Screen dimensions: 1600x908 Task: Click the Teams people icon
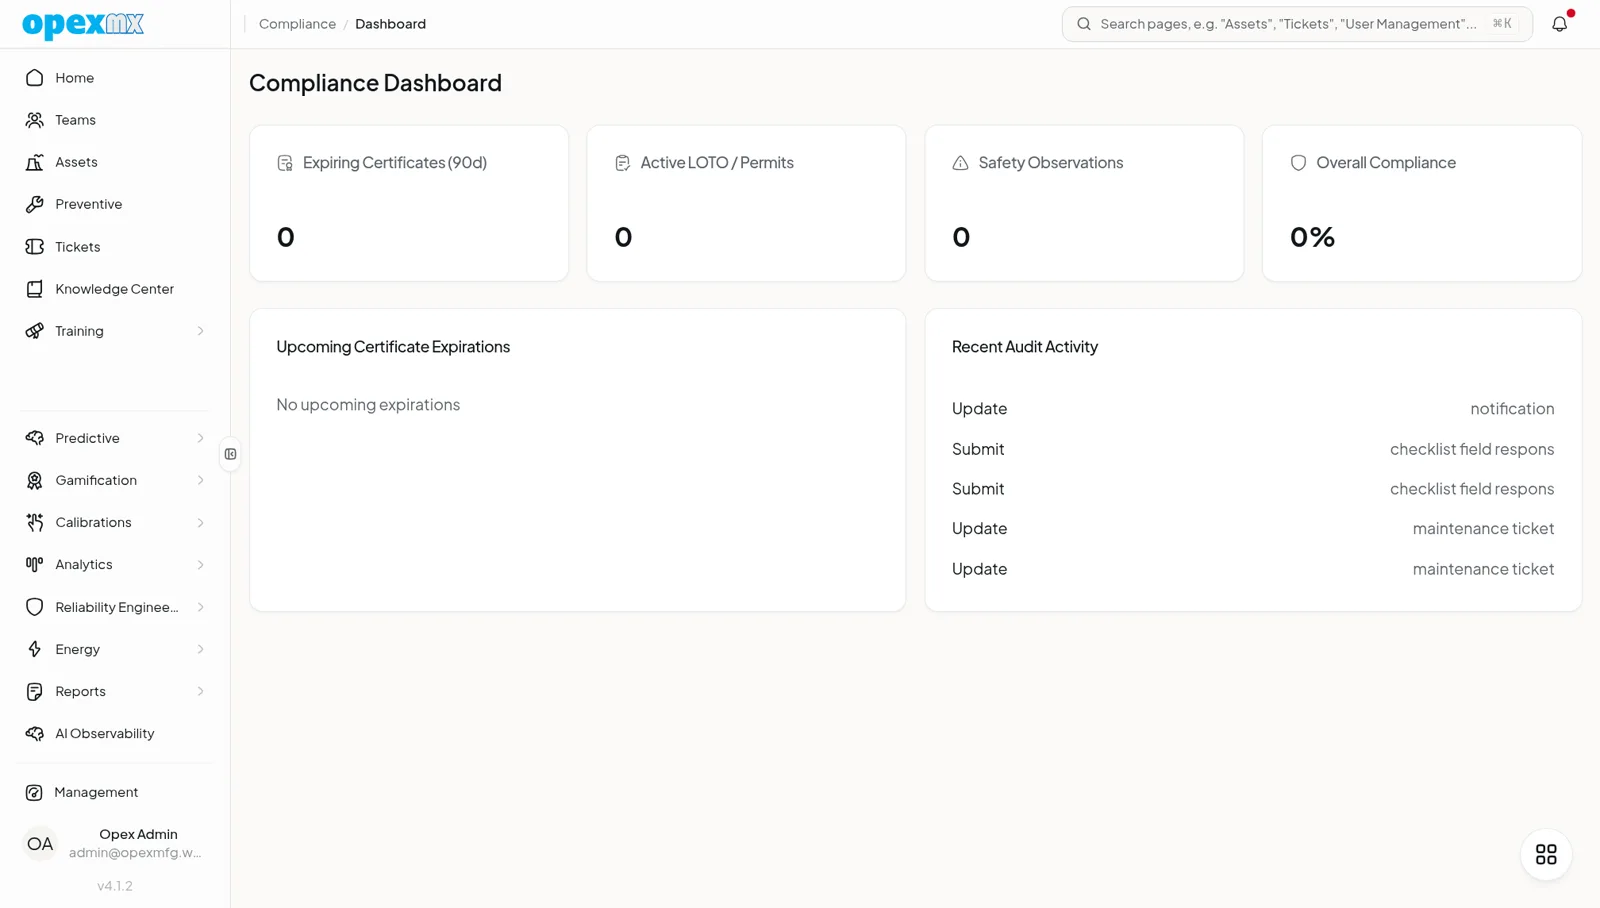(x=35, y=120)
